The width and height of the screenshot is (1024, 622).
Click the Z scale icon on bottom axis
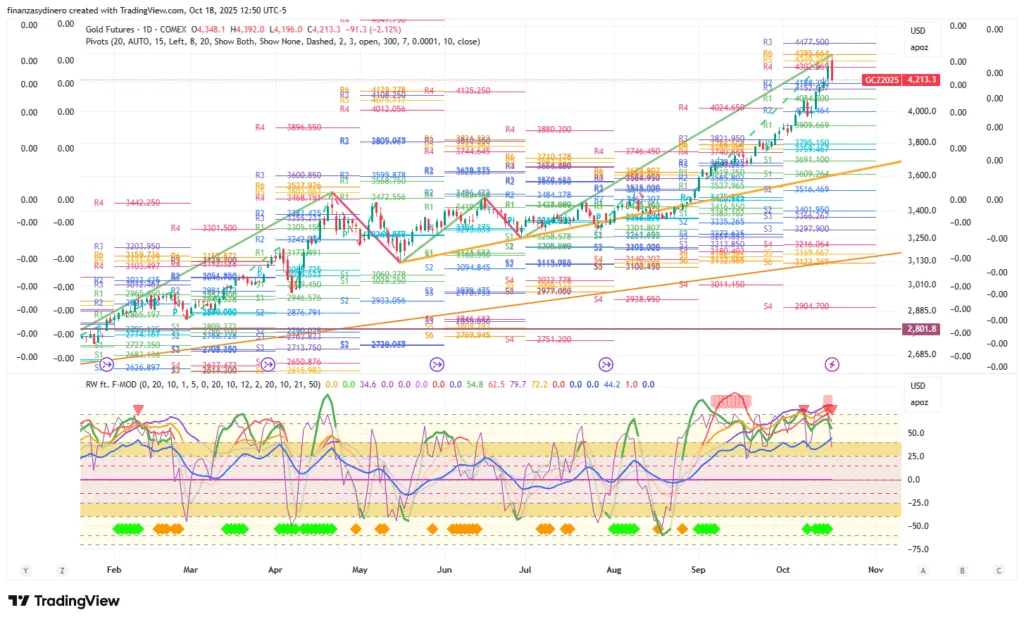tap(62, 570)
